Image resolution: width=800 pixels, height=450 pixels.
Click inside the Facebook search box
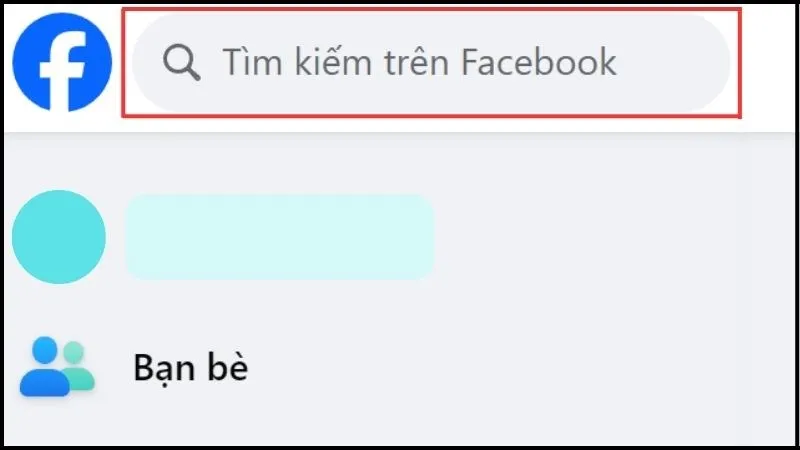coord(431,63)
